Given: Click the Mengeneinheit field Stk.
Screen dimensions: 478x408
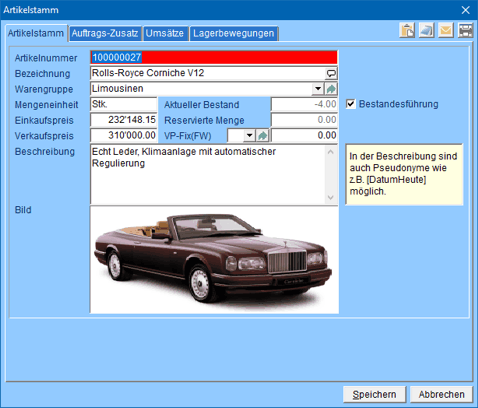Looking at the screenshot, I should [123, 104].
